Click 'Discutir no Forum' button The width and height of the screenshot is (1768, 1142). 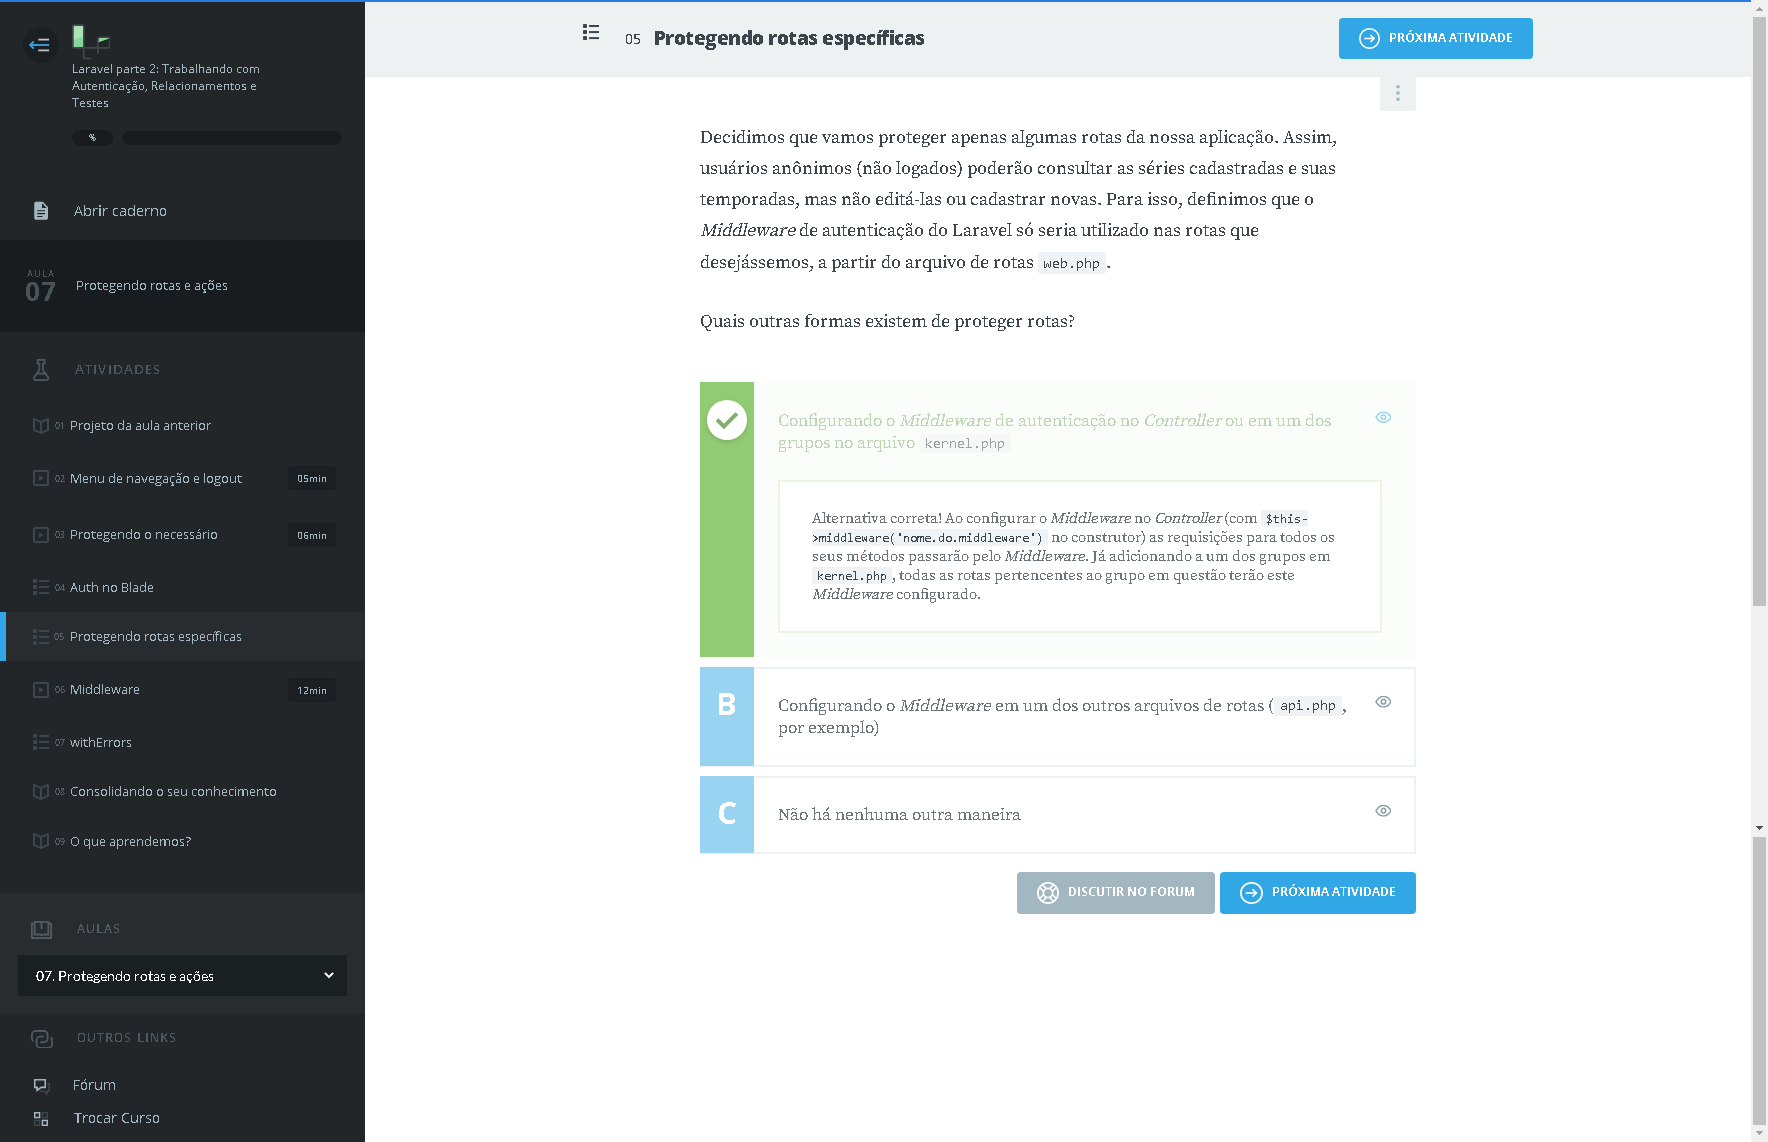[x=1115, y=892]
